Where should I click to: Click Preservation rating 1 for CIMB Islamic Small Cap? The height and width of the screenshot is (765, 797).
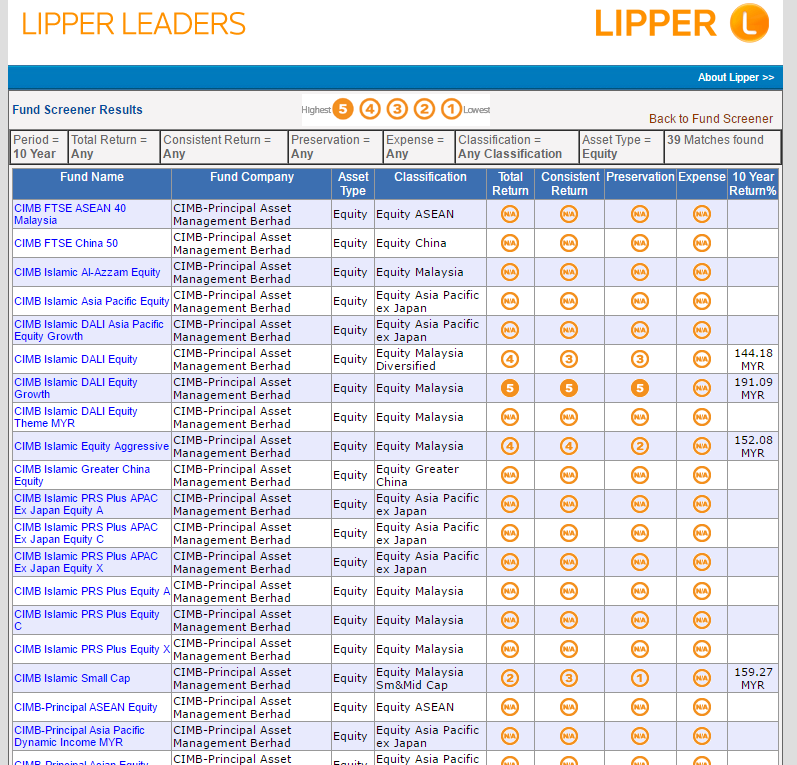(x=640, y=678)
